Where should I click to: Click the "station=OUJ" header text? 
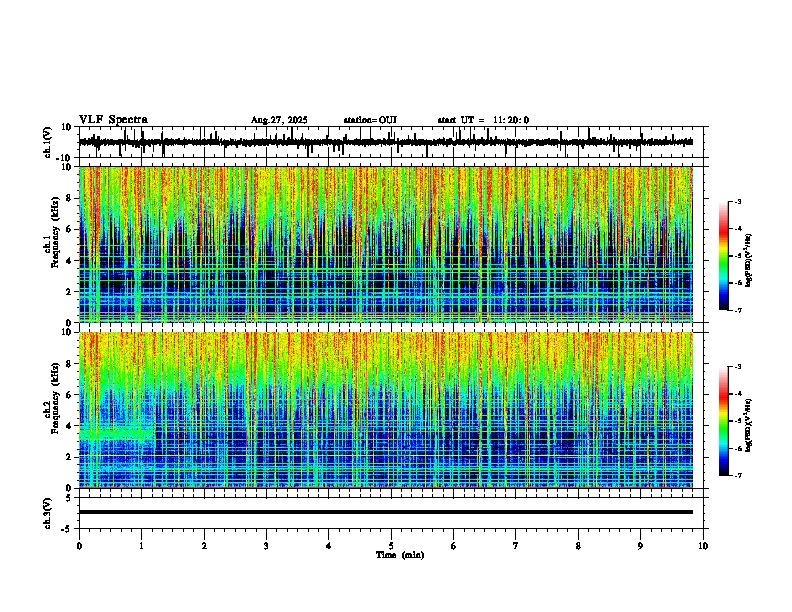[x=370, y=120]
